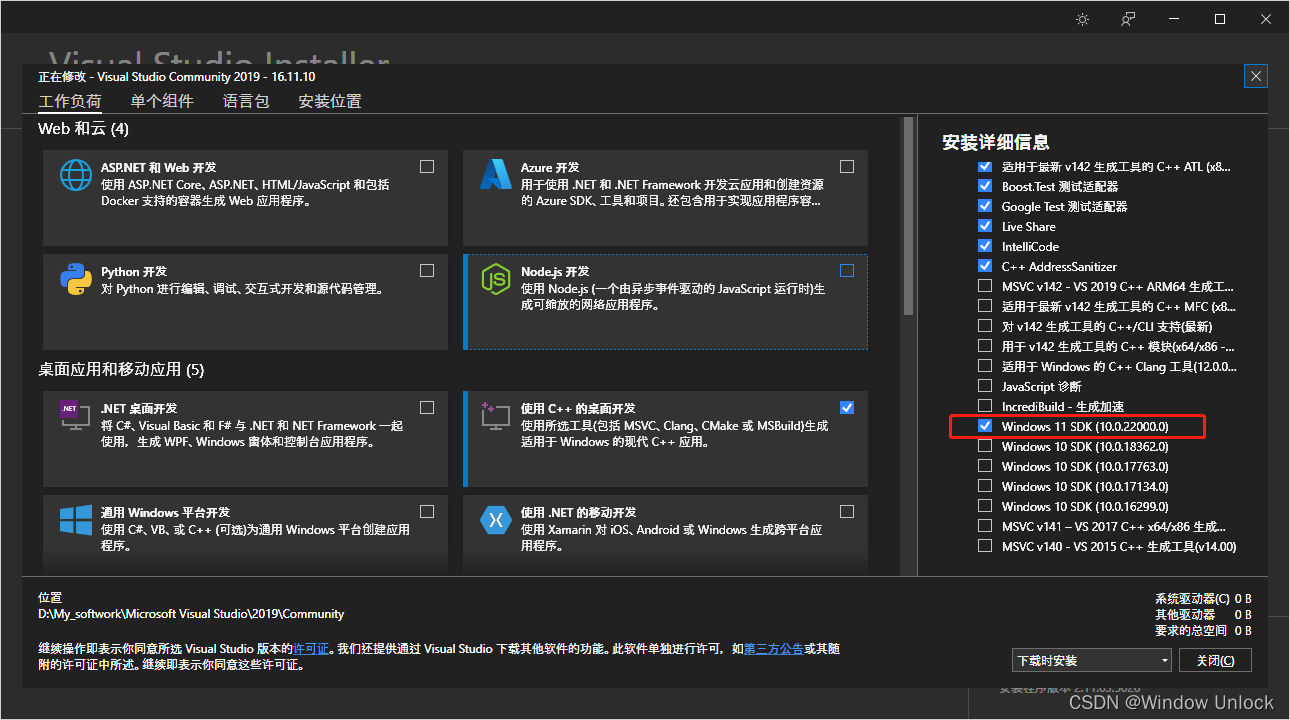Click the Web 和云 (4) section heading

(x=84, y=129)
